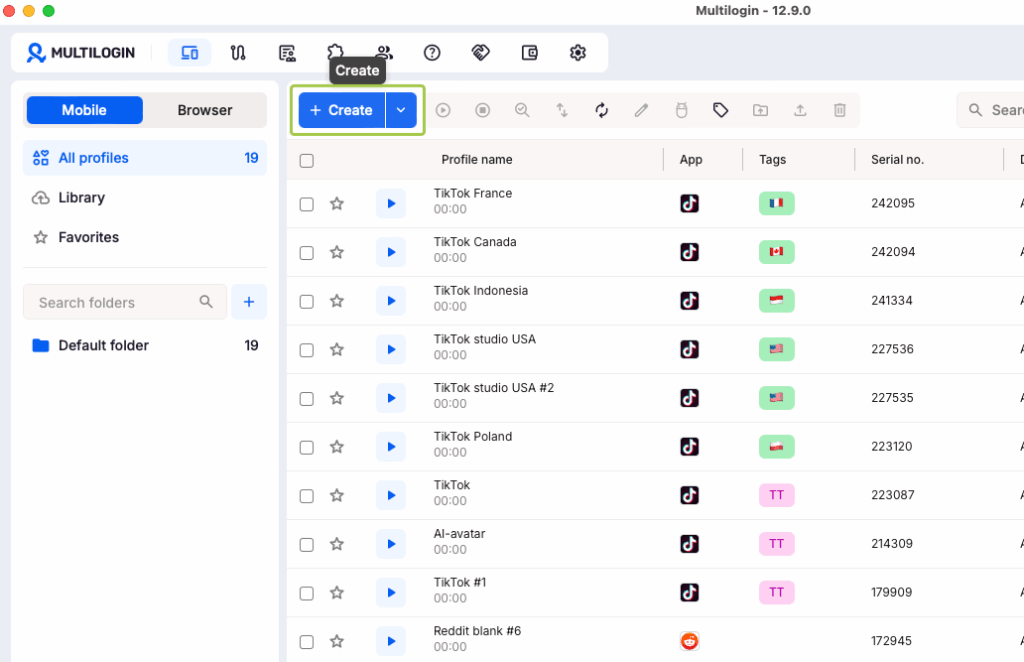Click the up-down arrows transfer toolbar icon

(x=562, y=110)
